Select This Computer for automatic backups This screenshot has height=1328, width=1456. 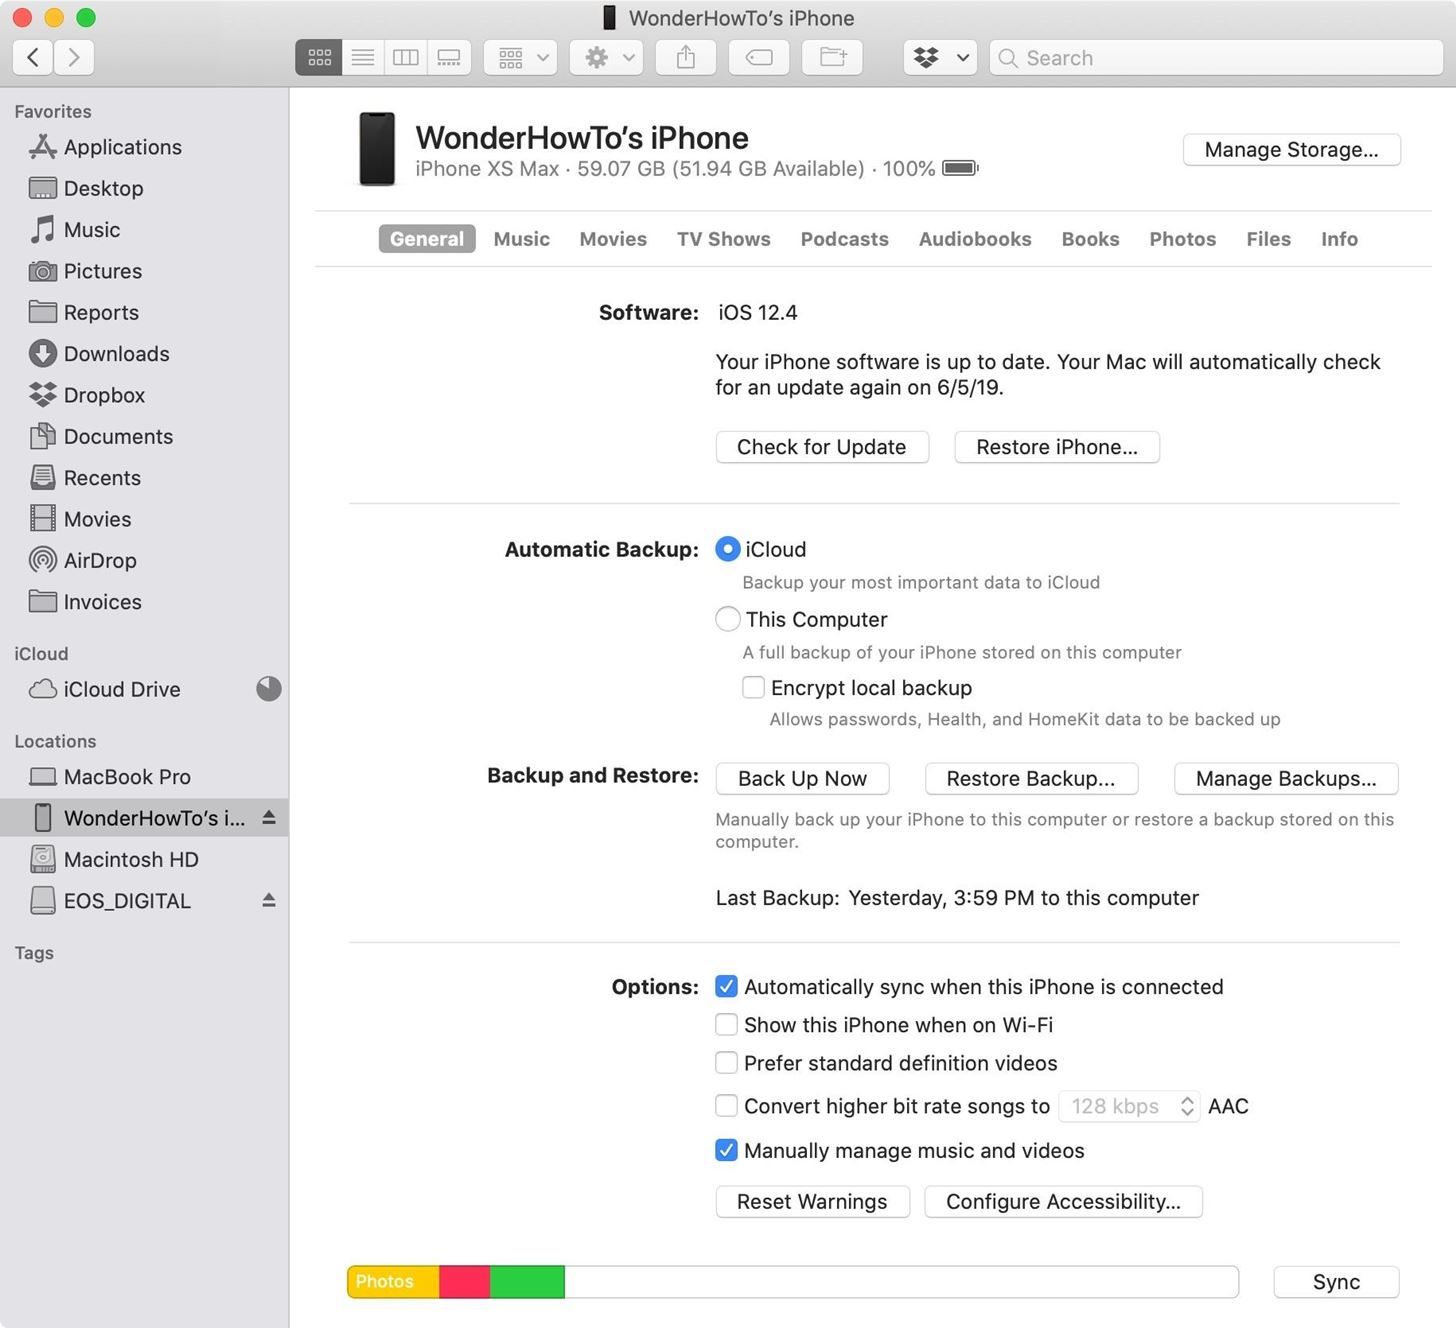click(x=727, y=618)
